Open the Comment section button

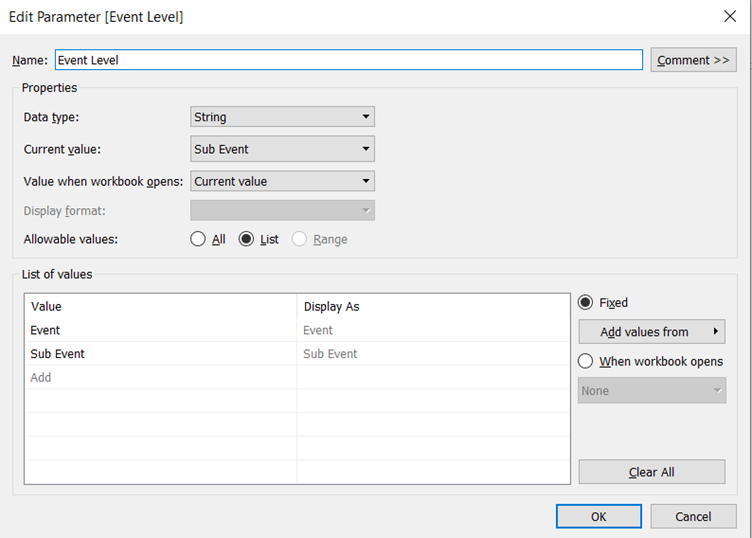(x=693, y=60)
